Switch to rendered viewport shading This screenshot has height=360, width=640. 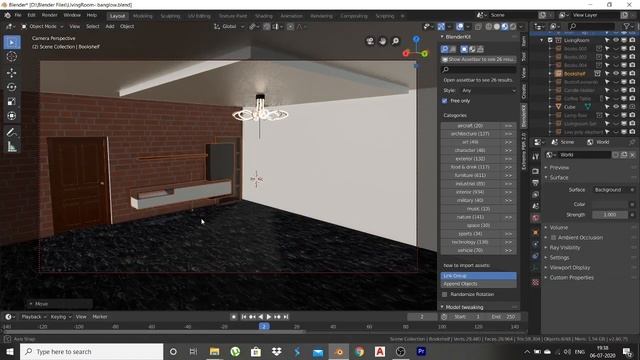tap(513, 27)
